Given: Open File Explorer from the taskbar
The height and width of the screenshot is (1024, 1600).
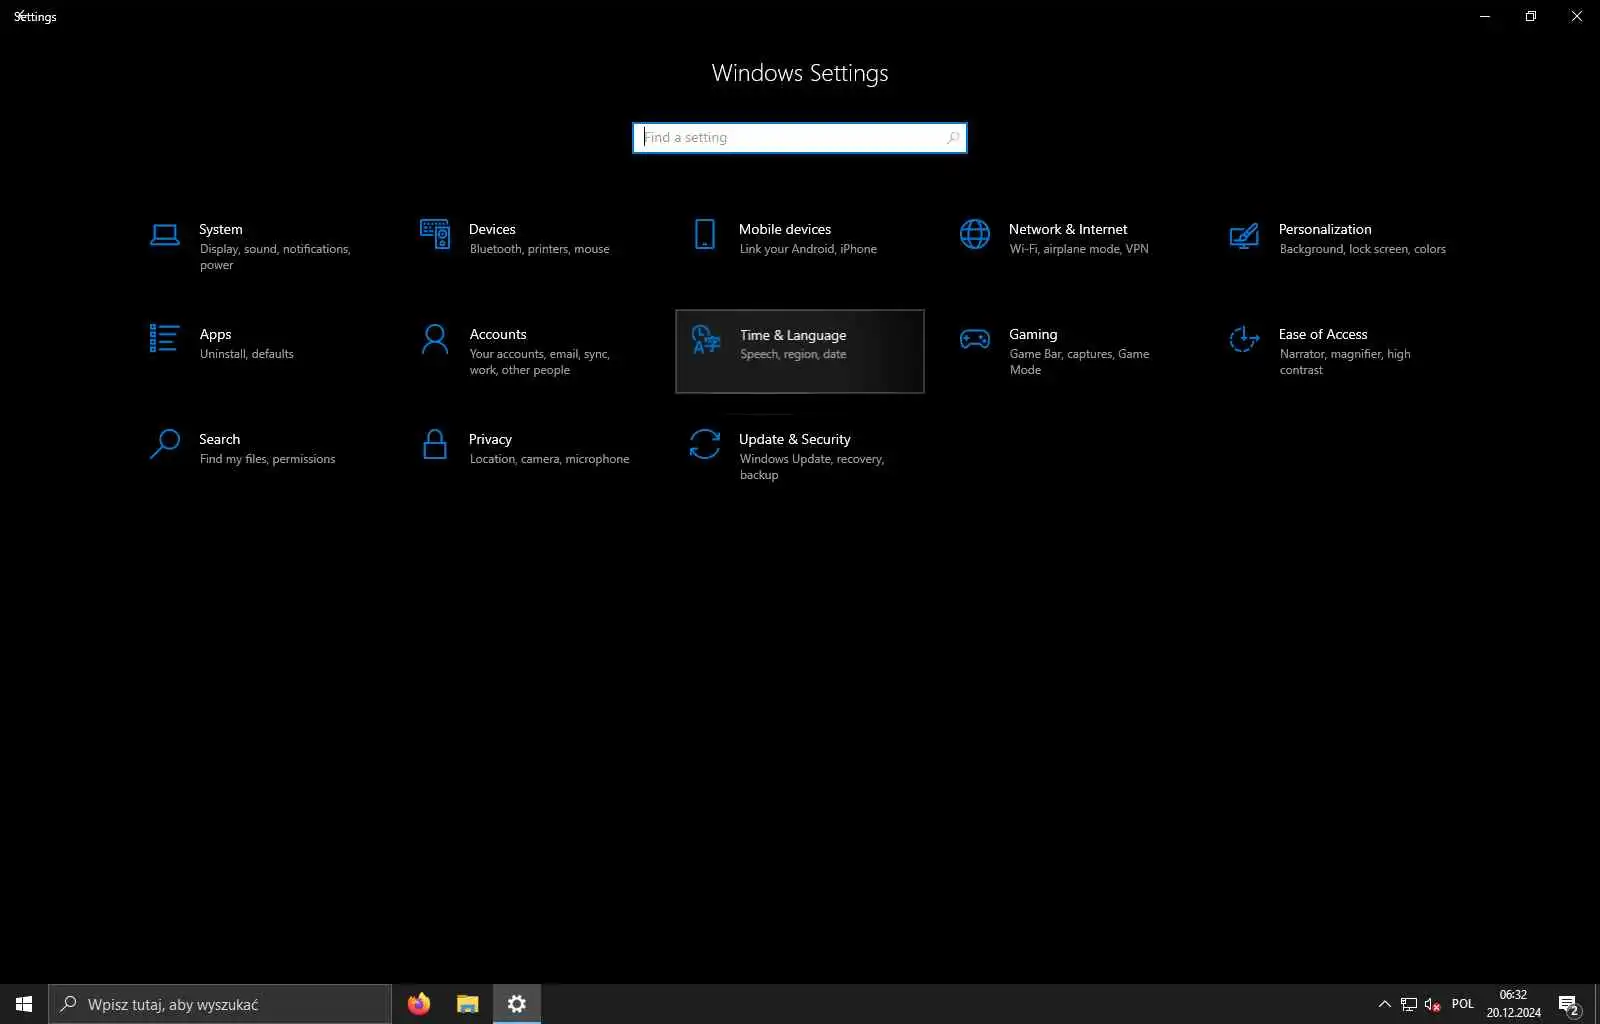Looking at the screenshot, I should click(467, 1004).
